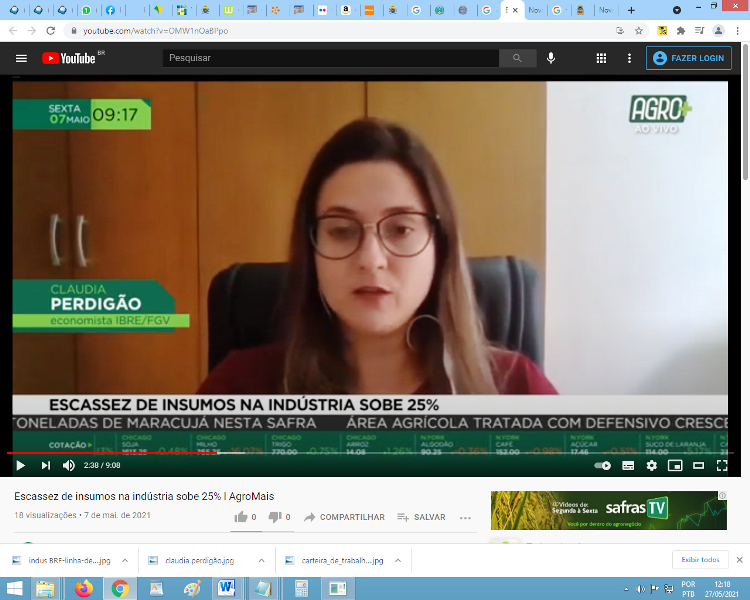Open Paint from the taskbar
This screenshot has width=750, height=600.
coord(192,589)
